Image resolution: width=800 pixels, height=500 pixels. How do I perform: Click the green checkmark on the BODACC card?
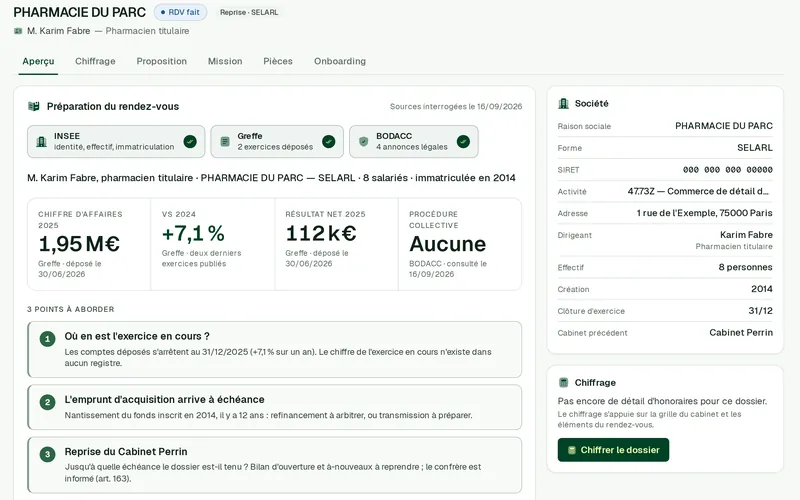point(463,141)
